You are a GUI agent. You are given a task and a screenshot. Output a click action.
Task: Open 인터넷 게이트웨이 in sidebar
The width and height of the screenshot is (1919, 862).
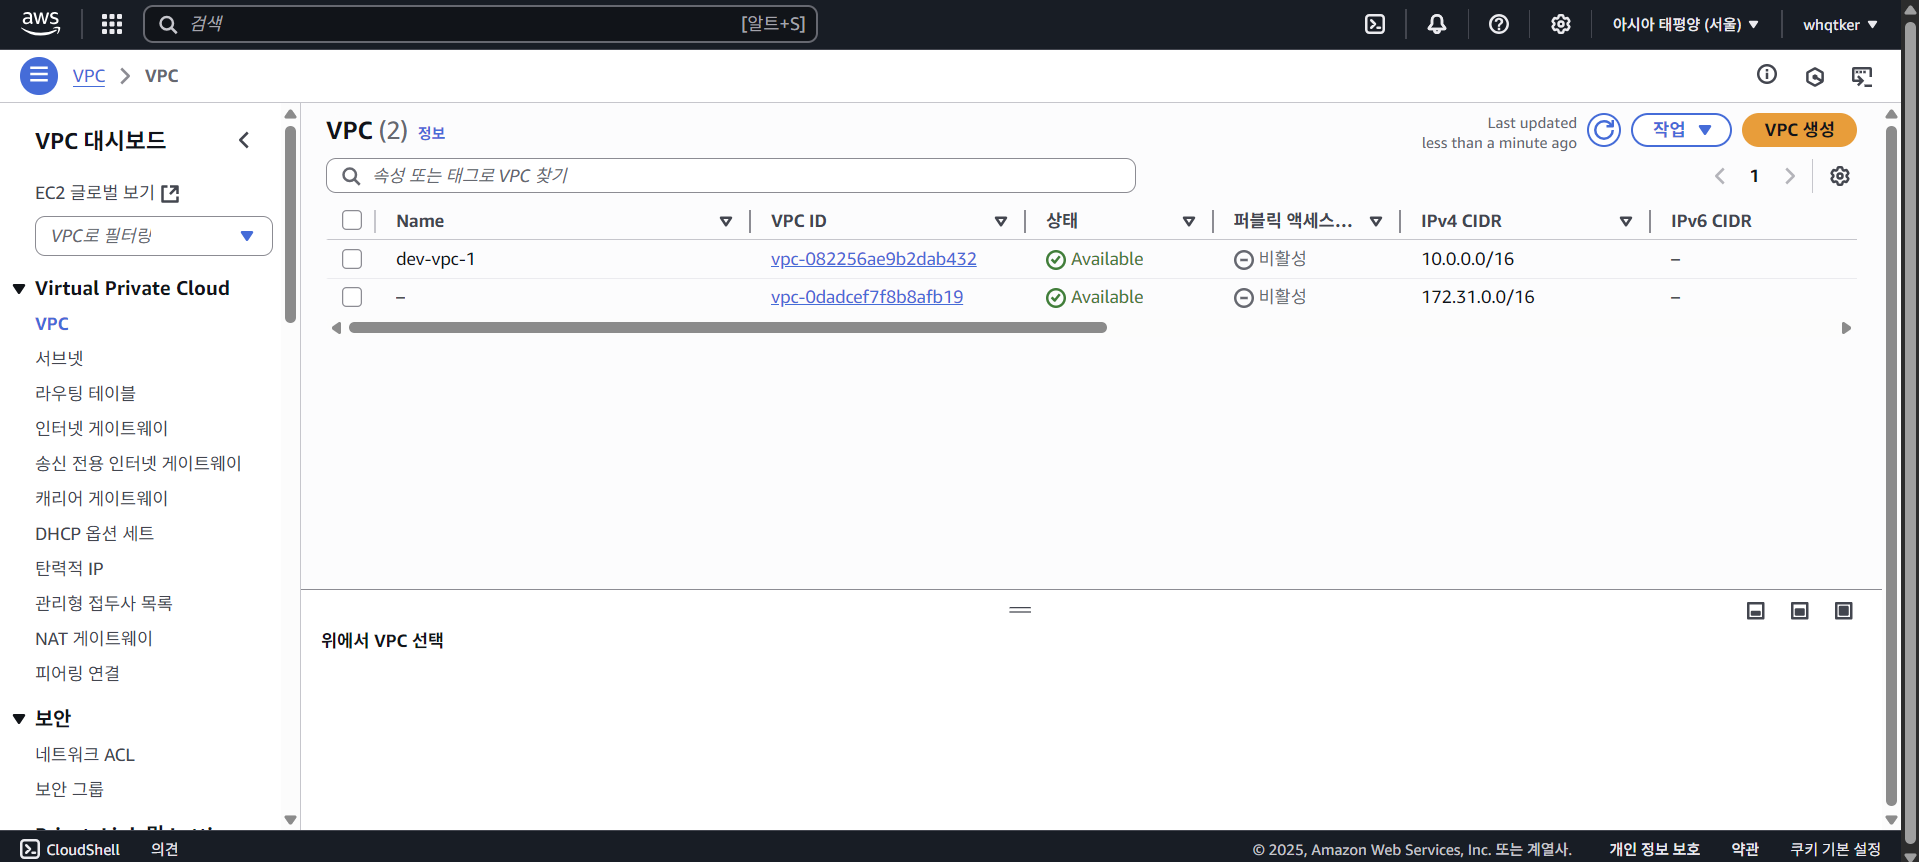click(x=102, y=428)
